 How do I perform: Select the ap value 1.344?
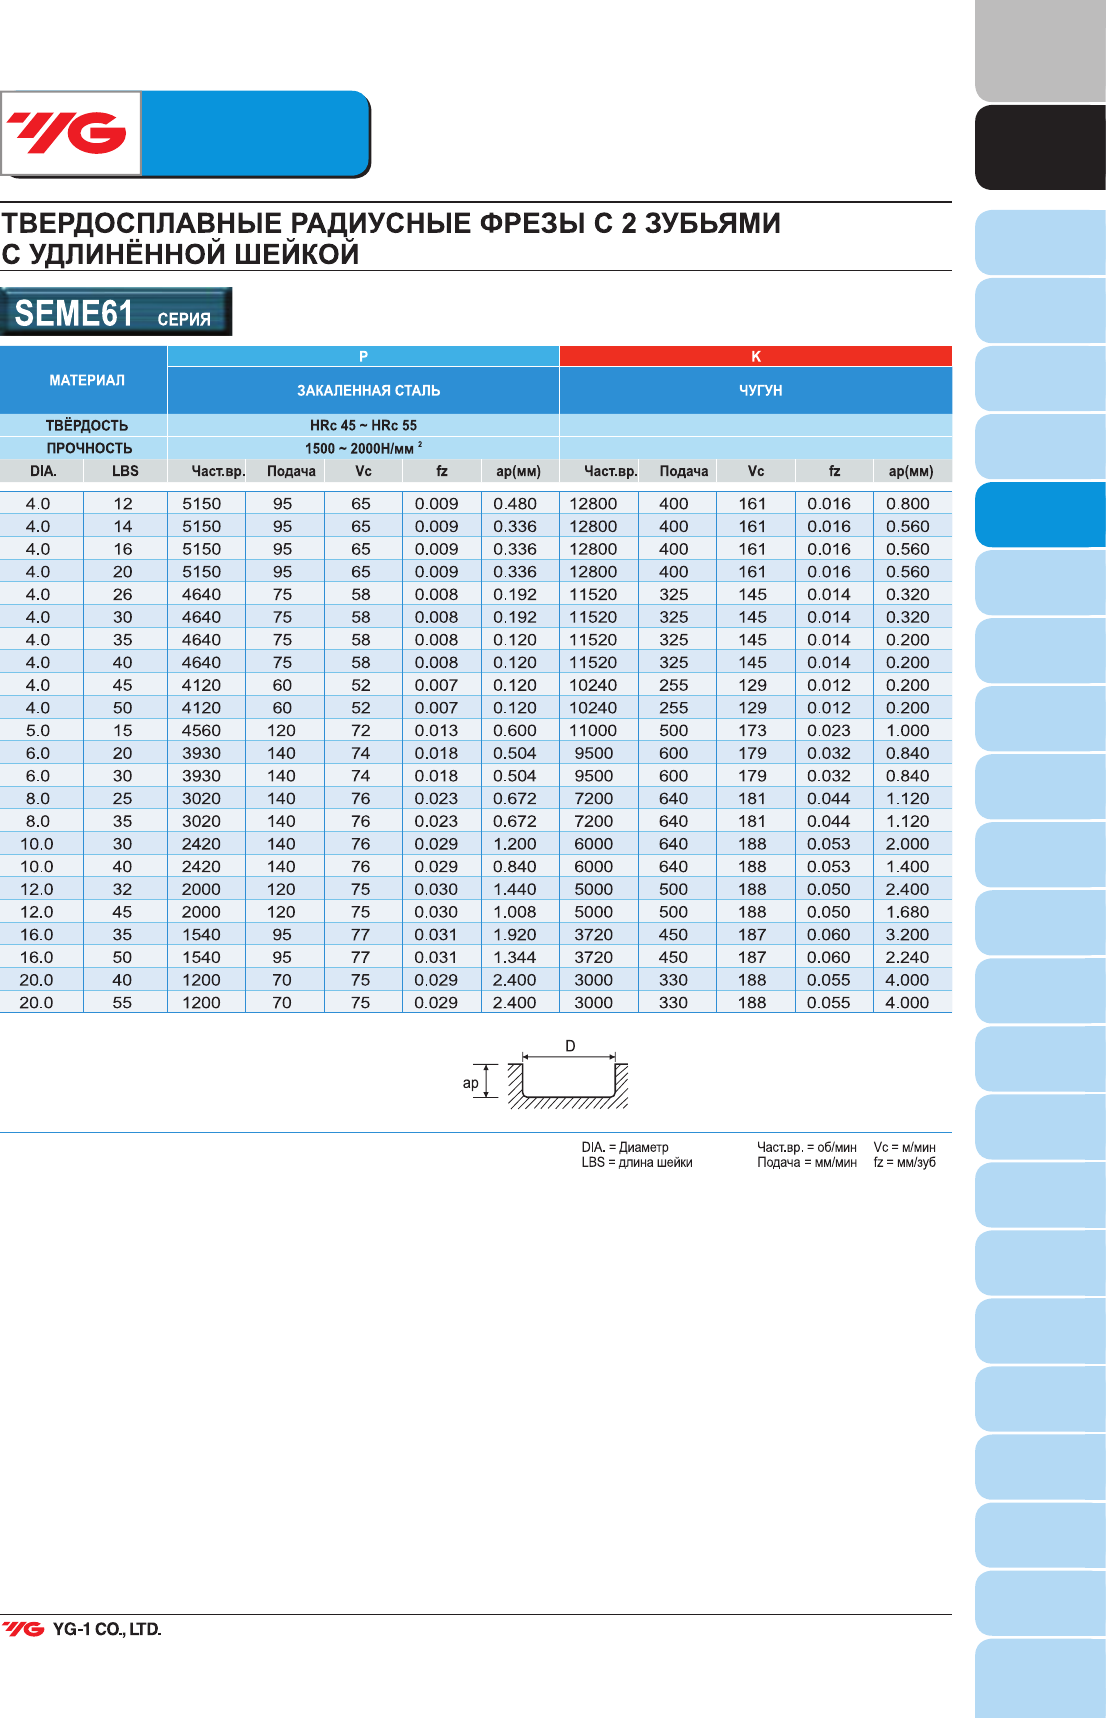pyautogui.click(x=515, y=957)
